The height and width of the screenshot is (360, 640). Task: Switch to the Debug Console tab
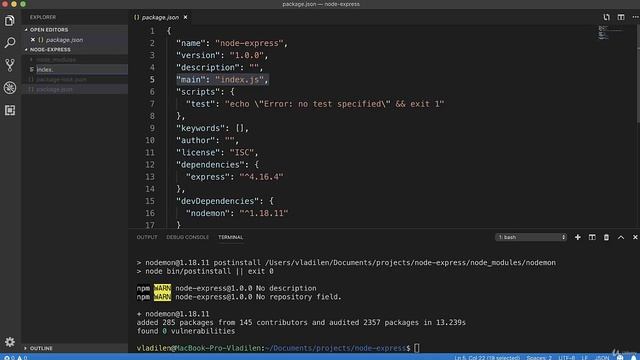pyautogui.click(x=187, y=237)
